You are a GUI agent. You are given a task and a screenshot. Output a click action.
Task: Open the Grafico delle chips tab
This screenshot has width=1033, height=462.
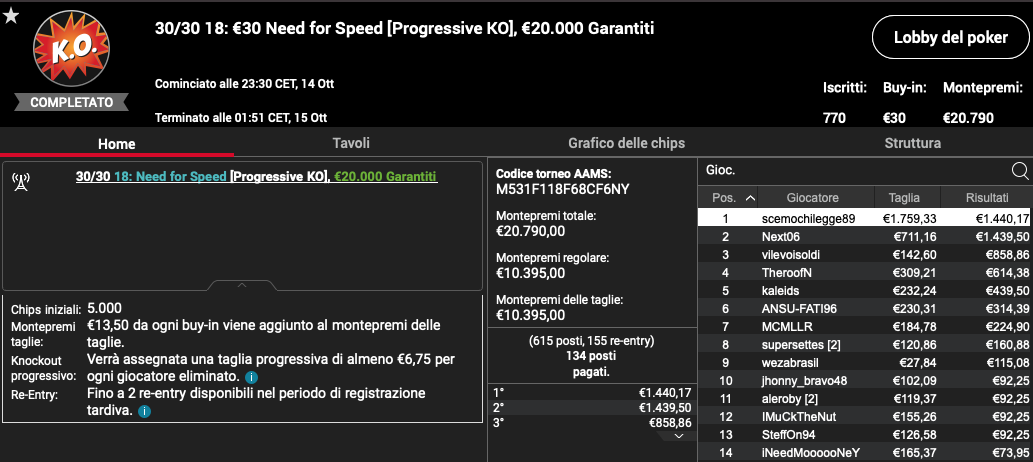tap(627, 143)
